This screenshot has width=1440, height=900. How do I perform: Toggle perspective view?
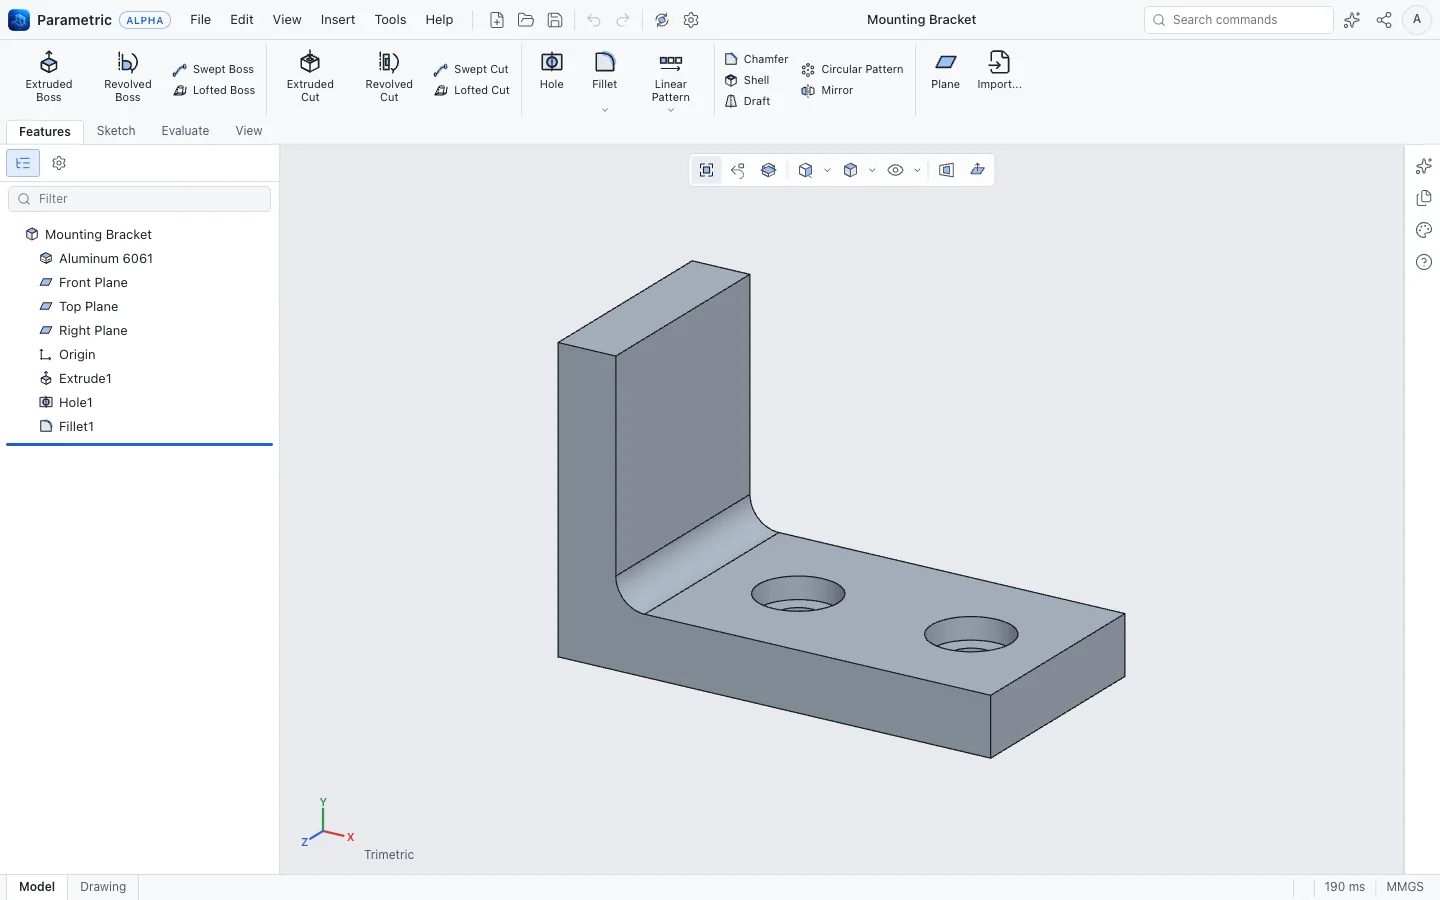(947, 170)
